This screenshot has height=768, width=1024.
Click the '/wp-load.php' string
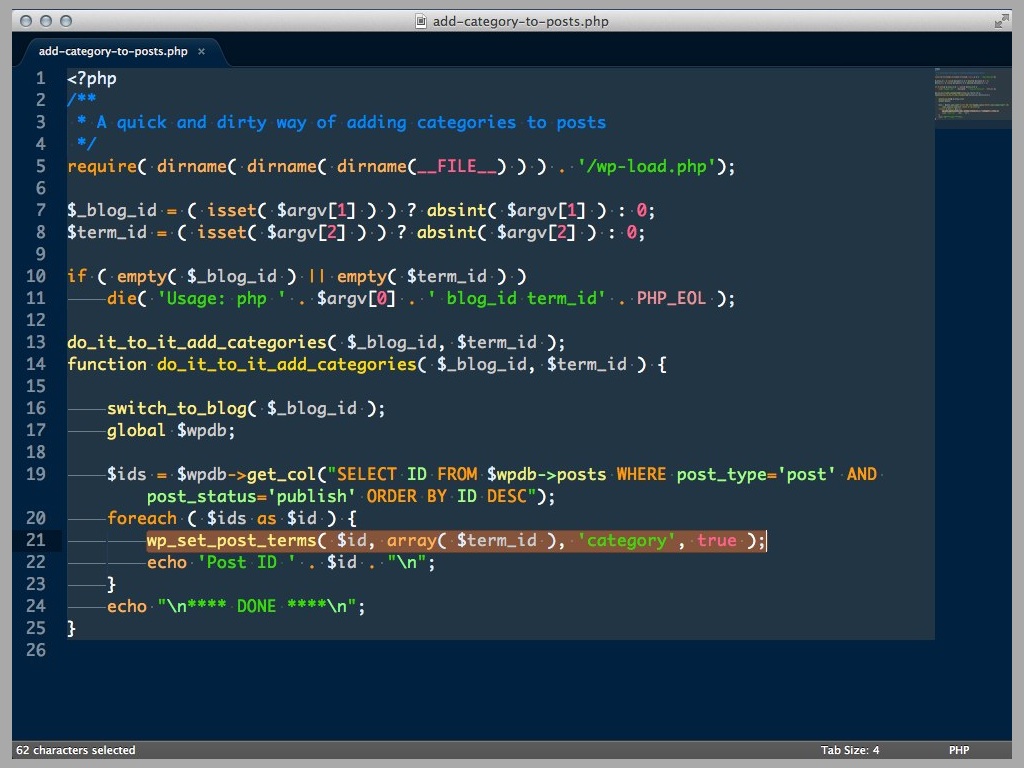(x=647, y=166)
